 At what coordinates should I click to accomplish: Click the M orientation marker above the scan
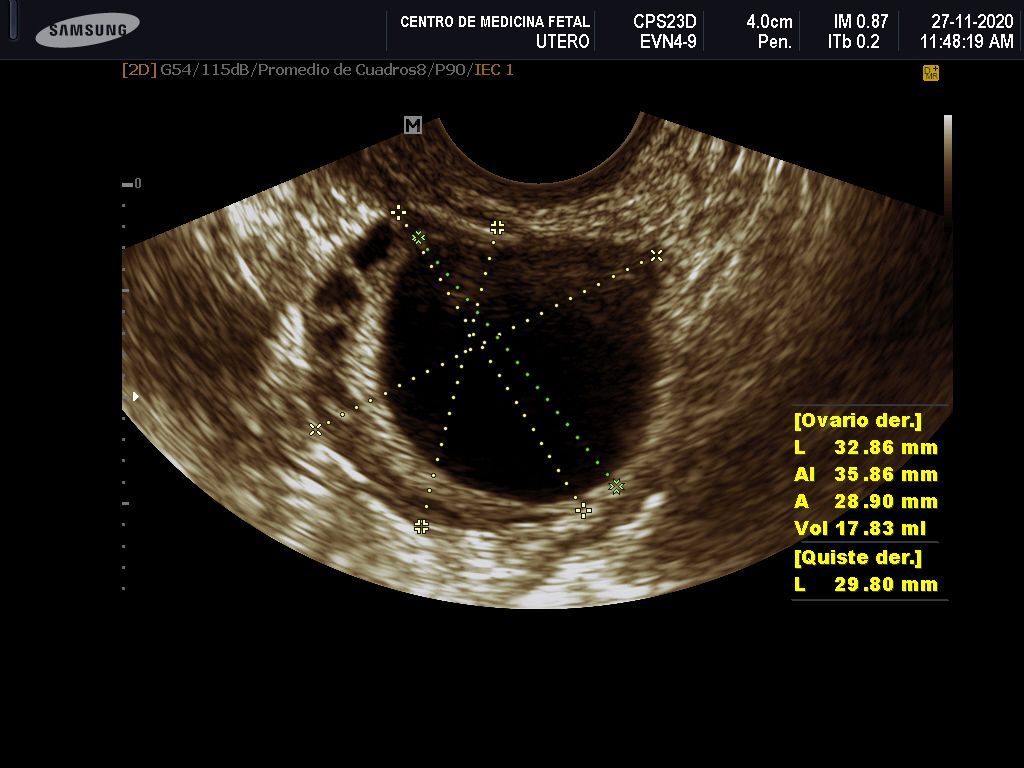coord(413,125)
